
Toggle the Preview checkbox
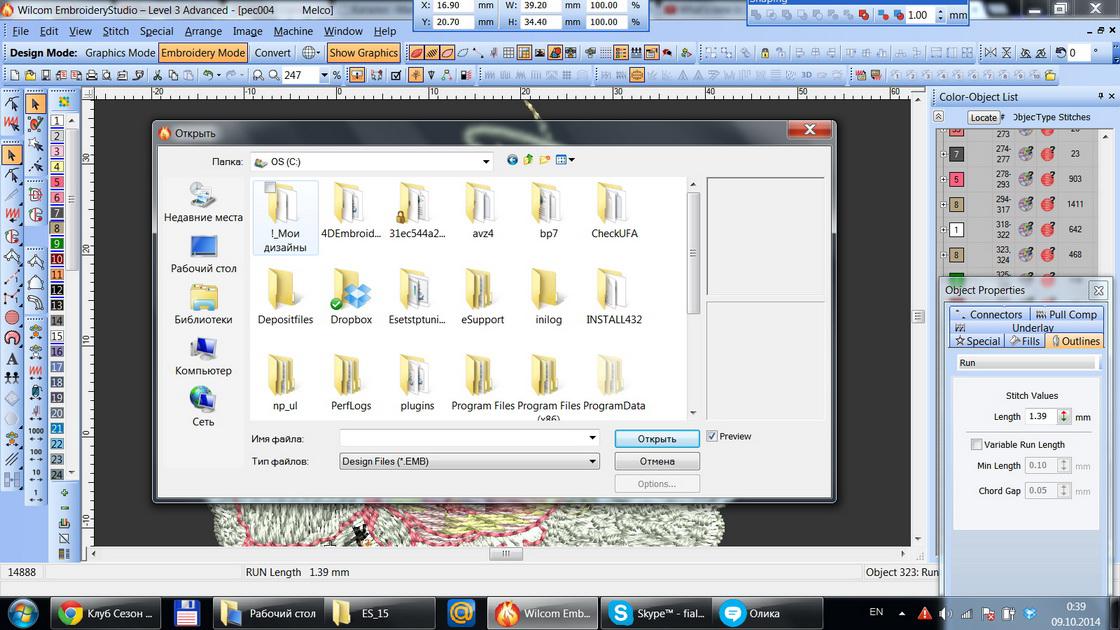712,436
